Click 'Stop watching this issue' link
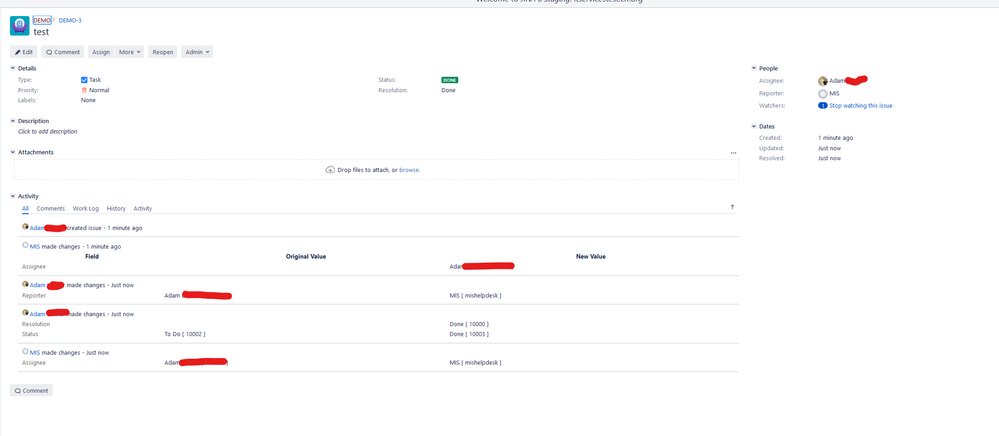This screenshot has height=436, width=999. (861, 106)
